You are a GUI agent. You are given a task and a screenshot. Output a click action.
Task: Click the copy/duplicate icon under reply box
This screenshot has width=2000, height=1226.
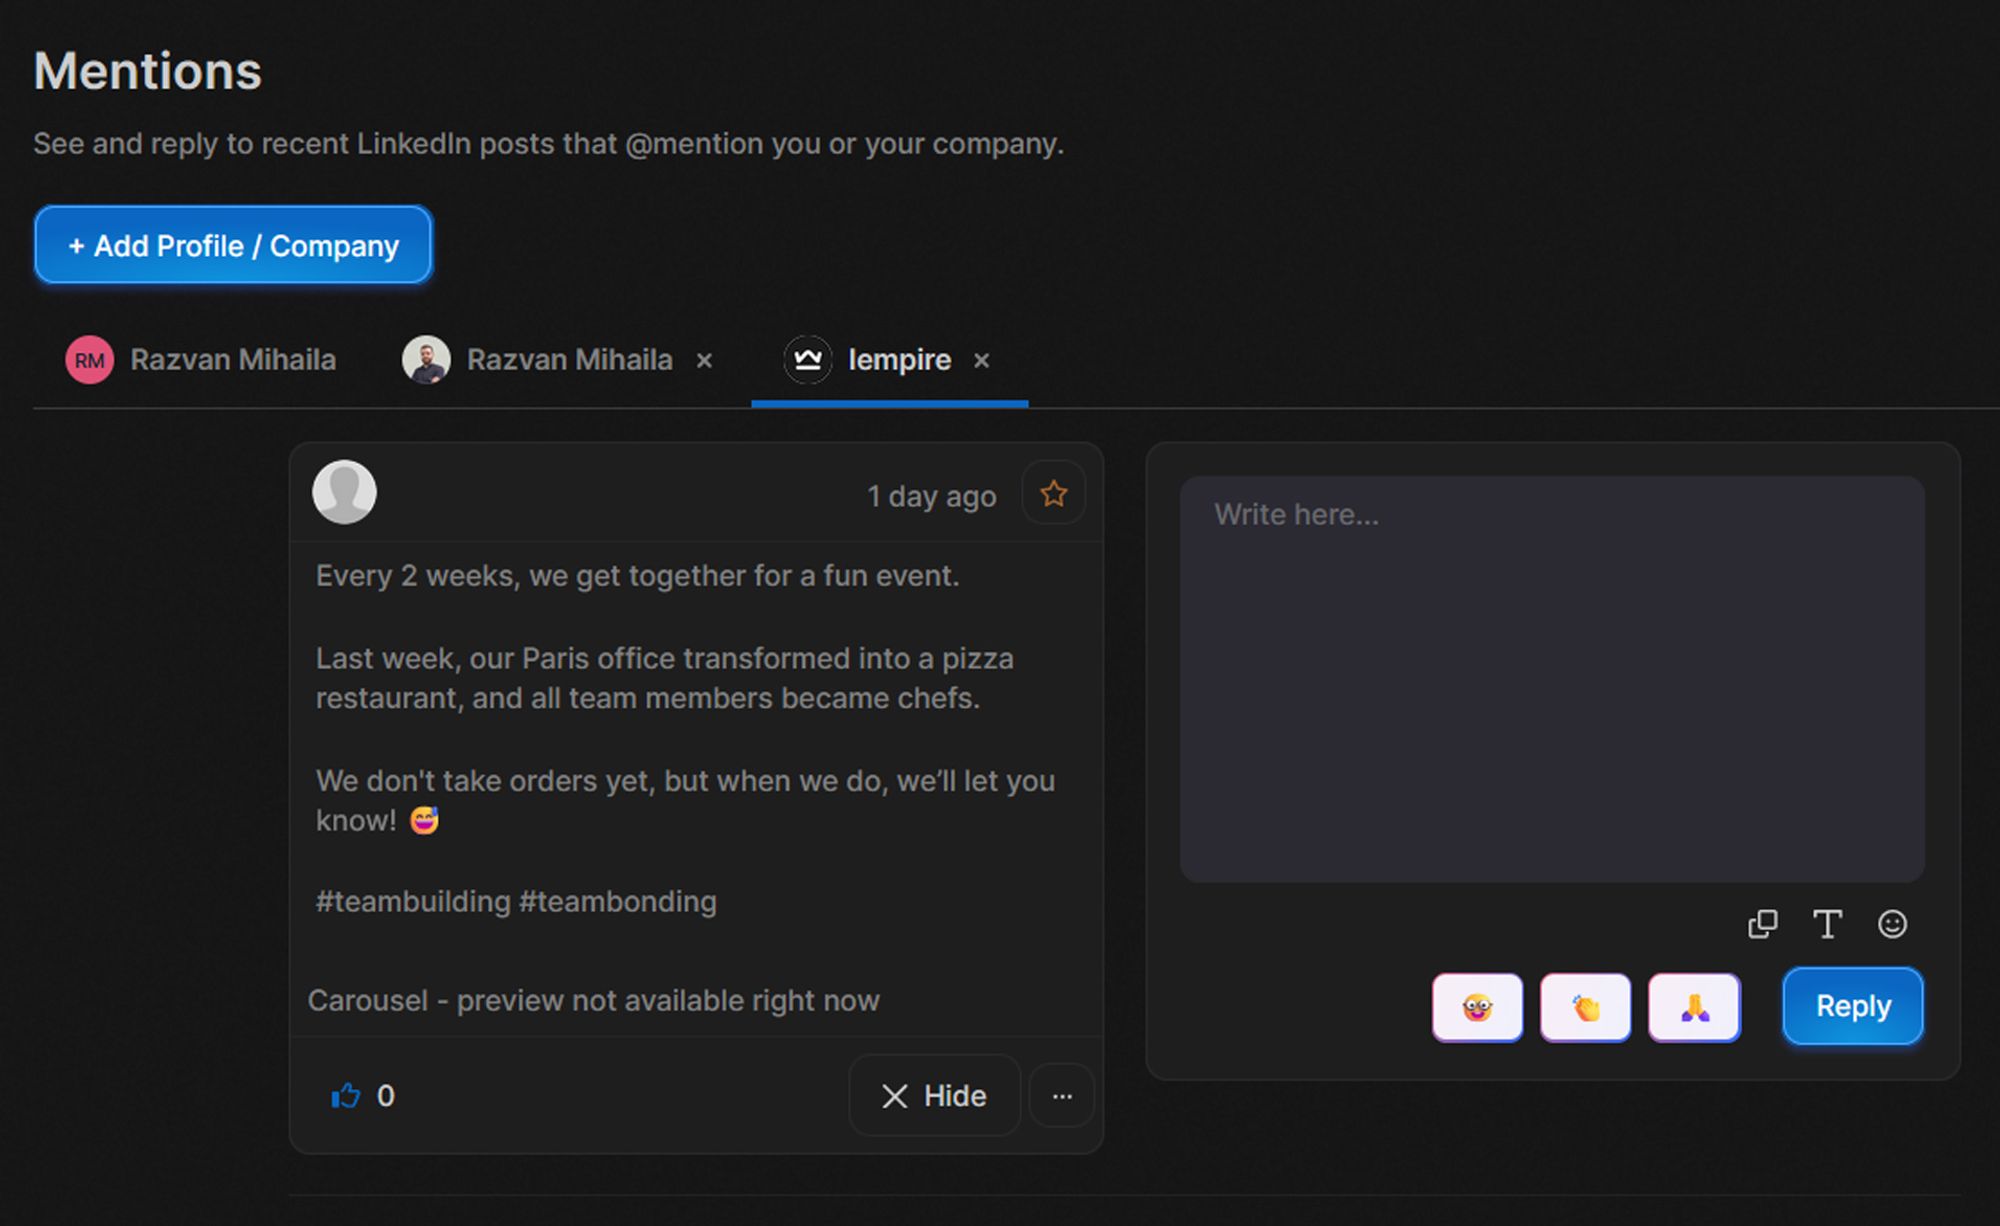click(1763, 924)
